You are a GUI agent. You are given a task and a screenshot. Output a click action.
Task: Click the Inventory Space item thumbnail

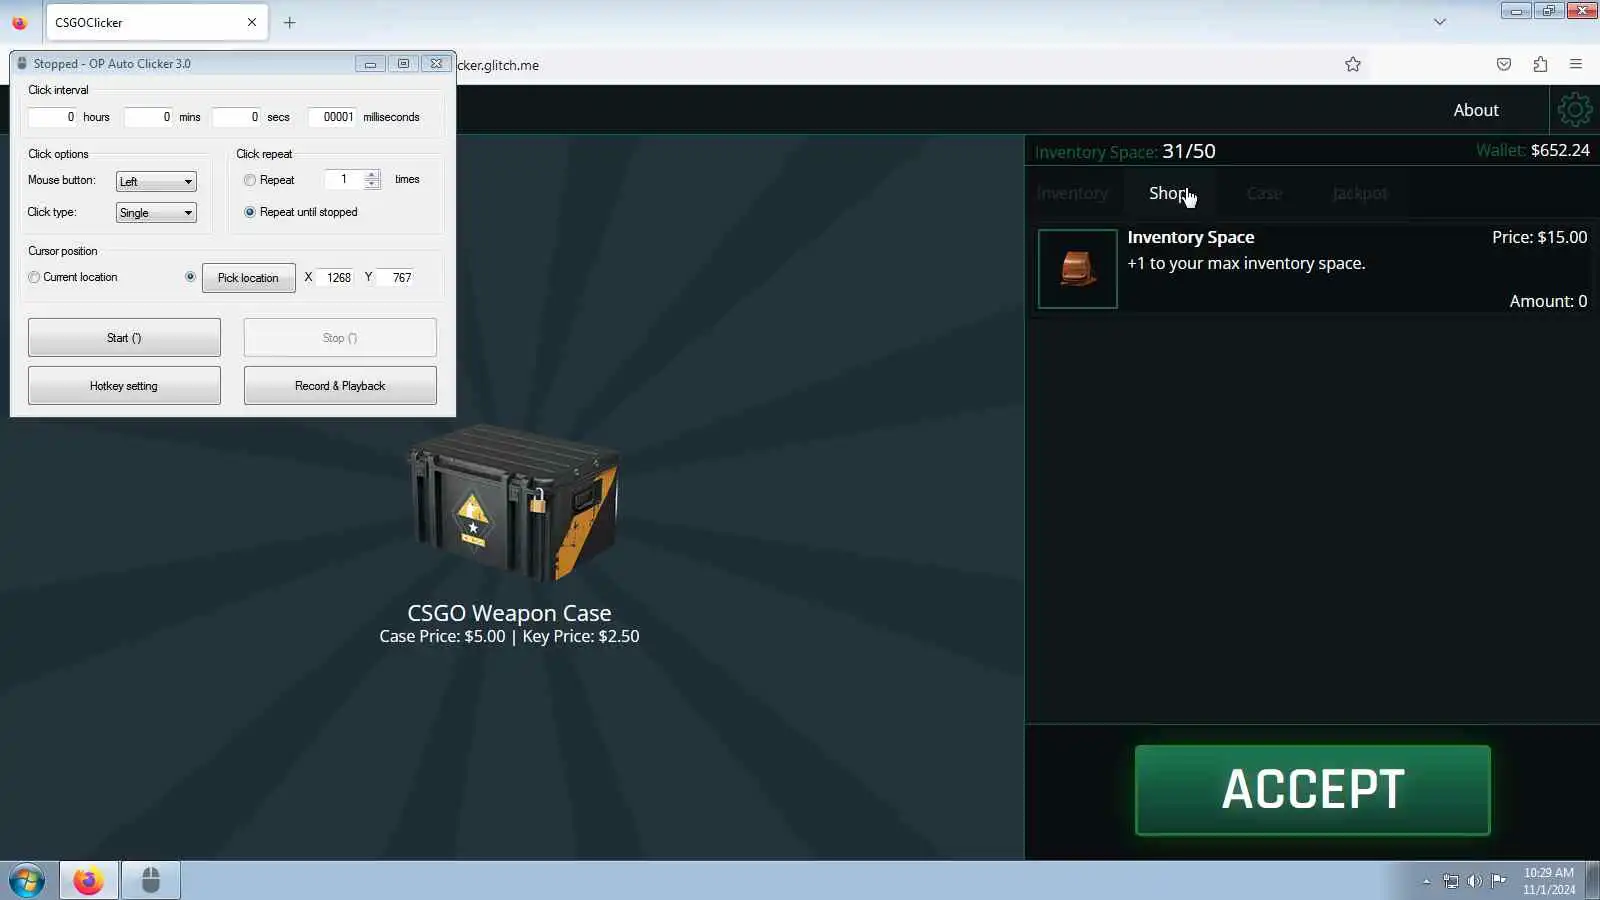pos(1077,269)
